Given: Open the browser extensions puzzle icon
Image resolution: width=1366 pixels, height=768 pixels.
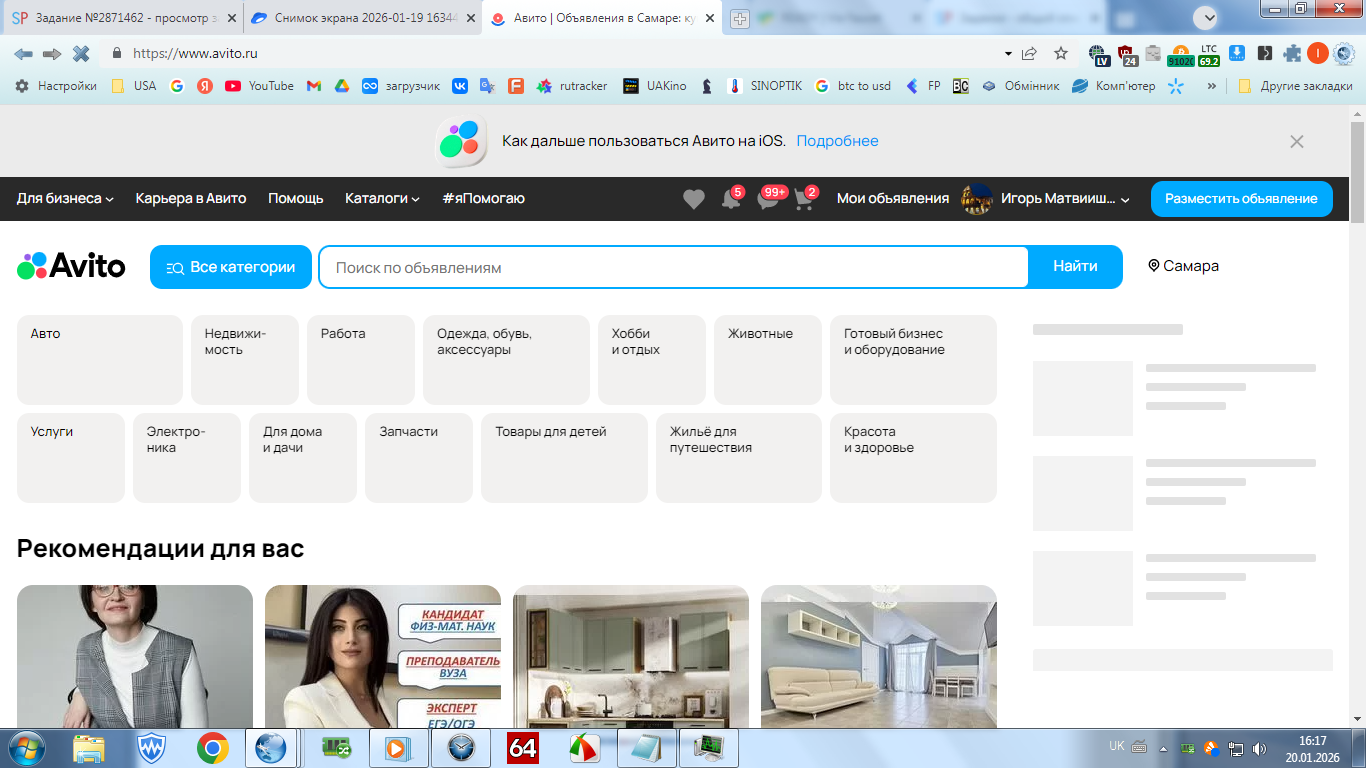Looking at the screenshot, I should tap(1292, 54).
